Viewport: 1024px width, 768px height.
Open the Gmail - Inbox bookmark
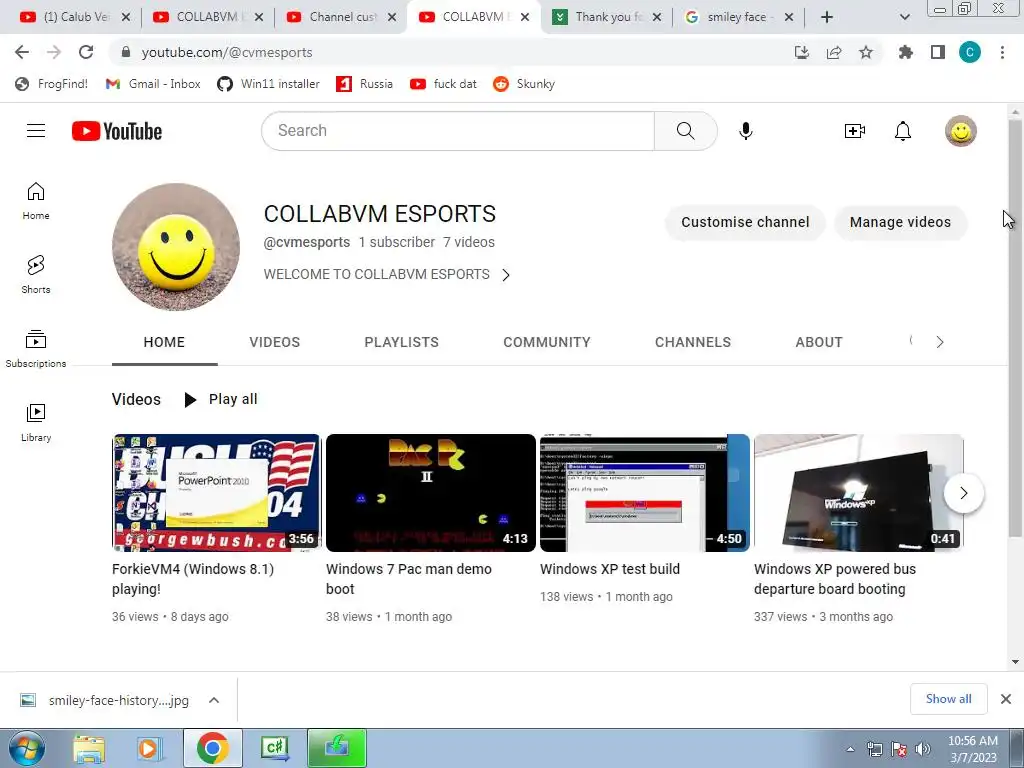point(153,84)
